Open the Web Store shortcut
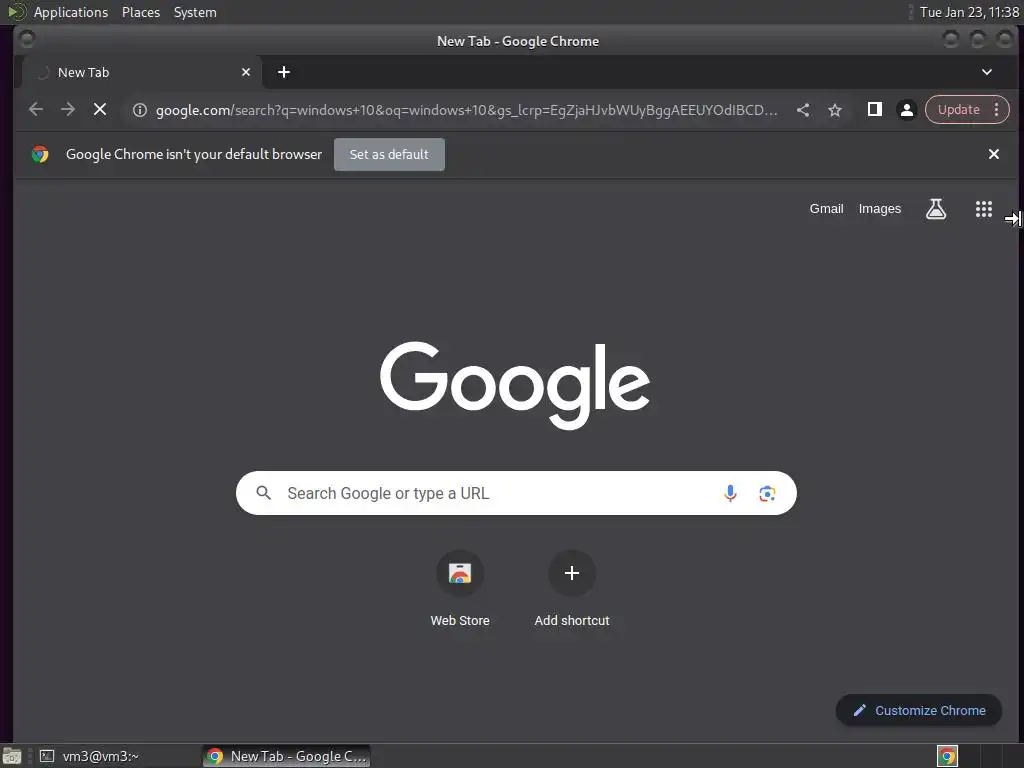This screenshot has height=768, width=1024. point(460,590)
